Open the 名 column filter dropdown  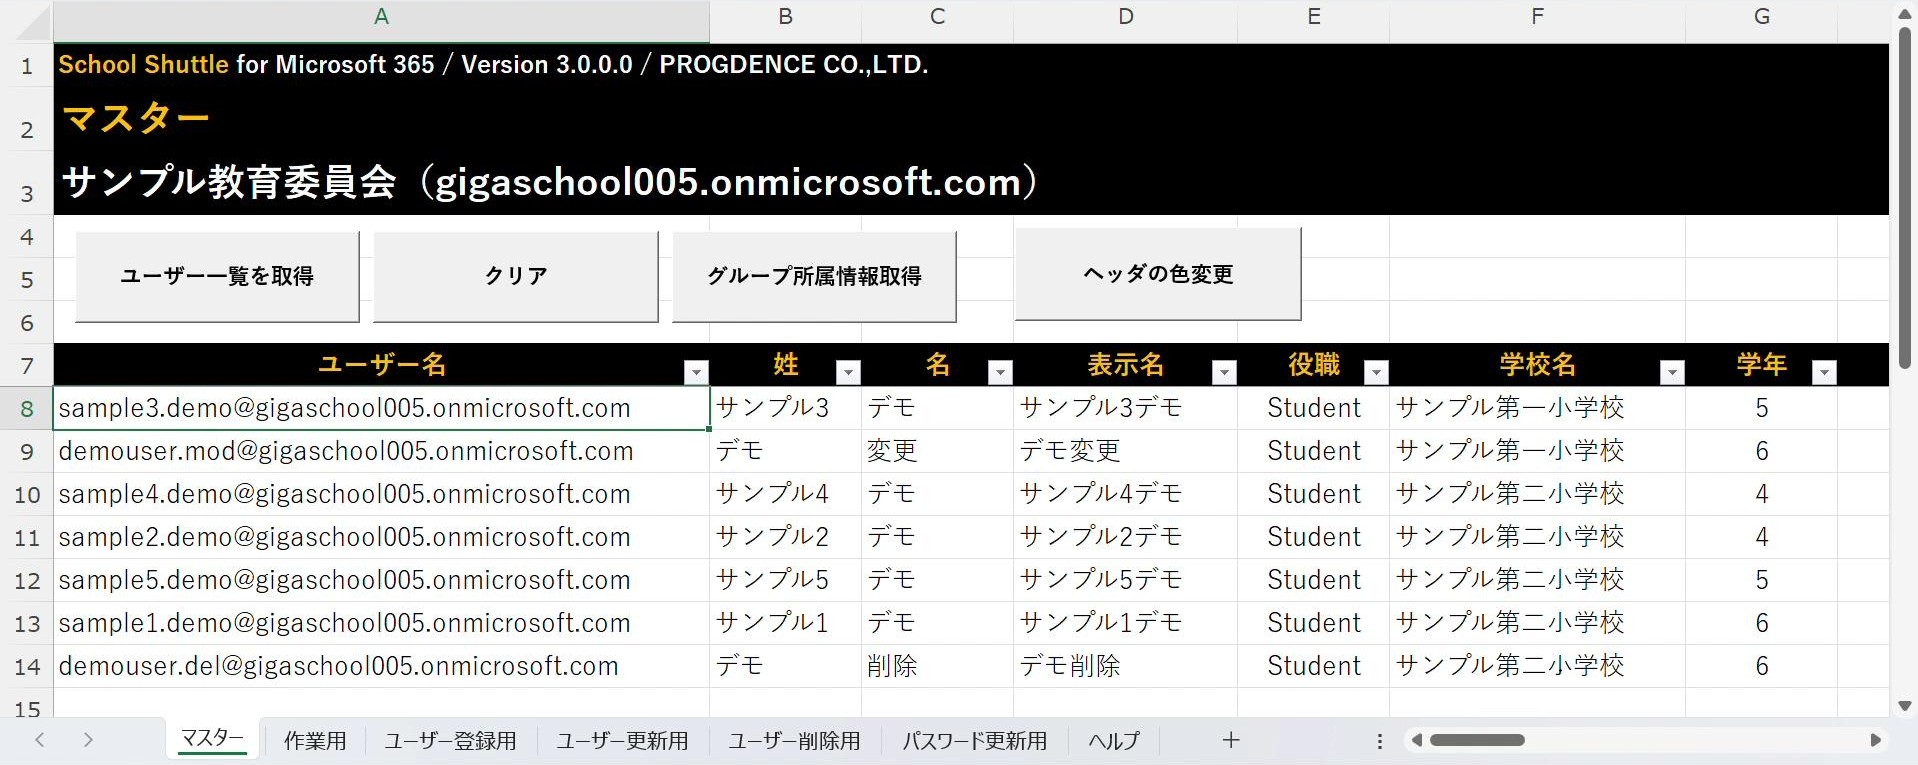[x=1000, y=372]
